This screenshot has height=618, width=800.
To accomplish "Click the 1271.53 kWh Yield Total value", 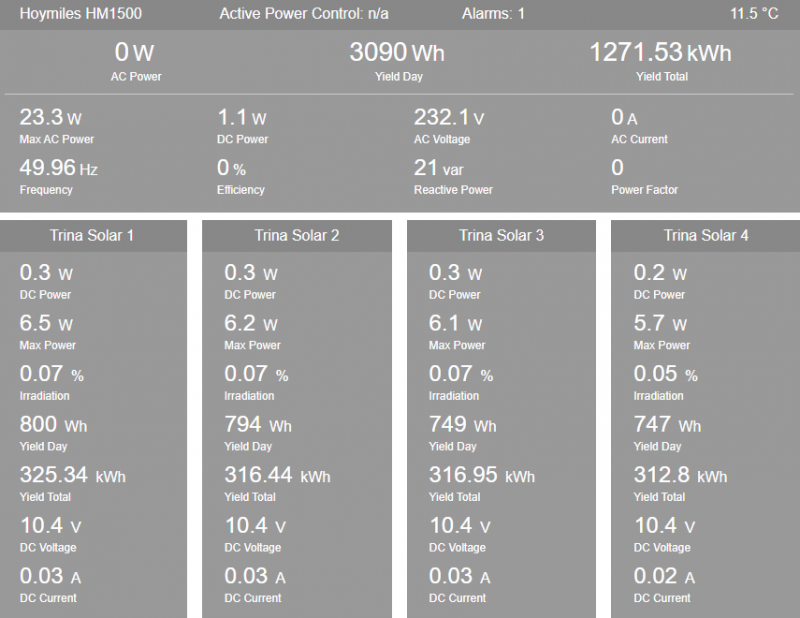I will coord(660,52).
